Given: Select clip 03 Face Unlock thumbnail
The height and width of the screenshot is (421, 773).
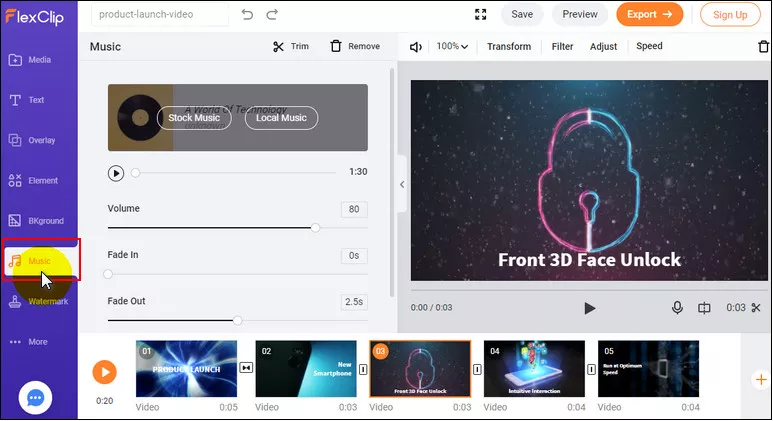Looking at the screenshot, I should tap(420, 369).
